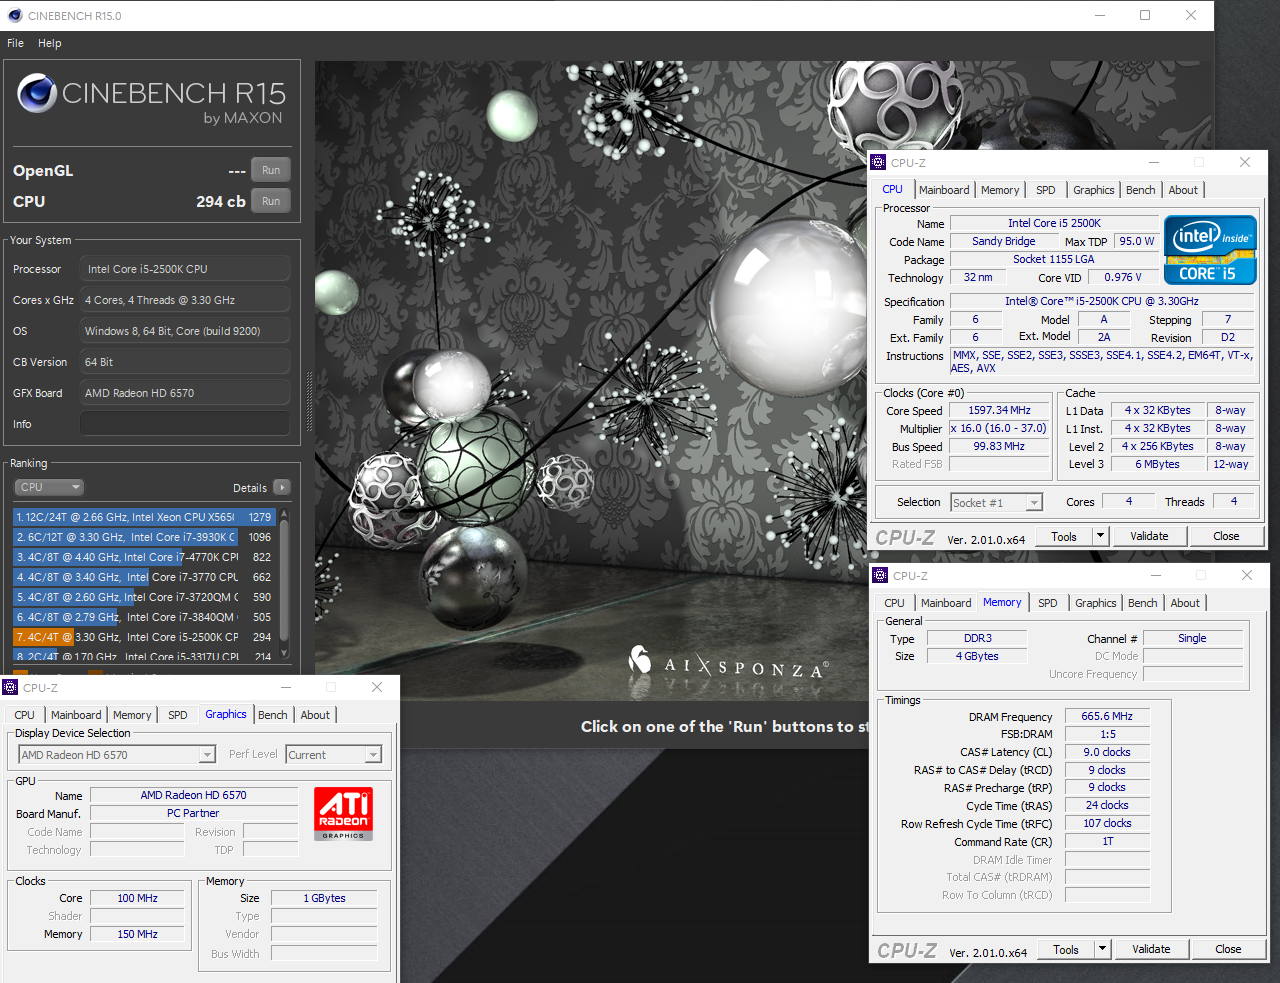The width and height of the screenshot is (1280, 983).
Task: Open the Help menu in Cinebench
Action: [50, 43]
